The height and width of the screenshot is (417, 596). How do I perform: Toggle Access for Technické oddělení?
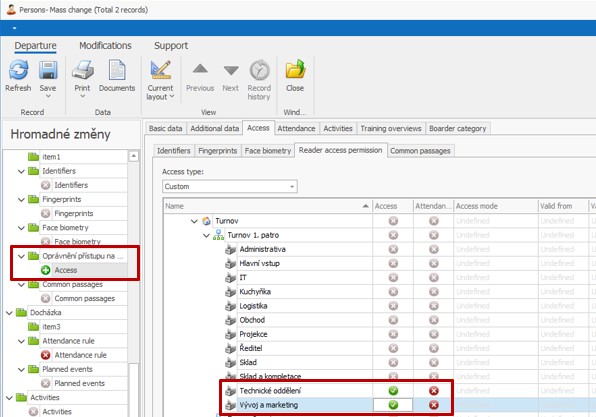(x=393, y=391)
